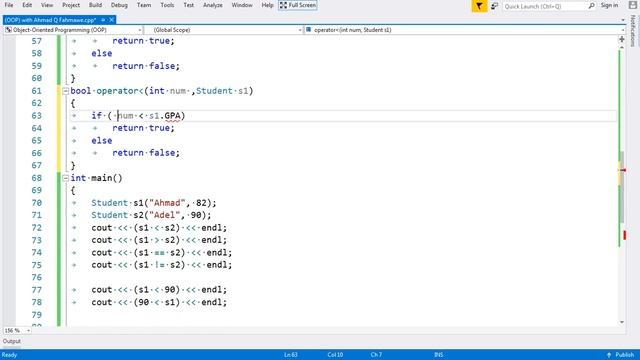Open the Notifications side tab
The image size is (640, 360).
pos(633,31)
